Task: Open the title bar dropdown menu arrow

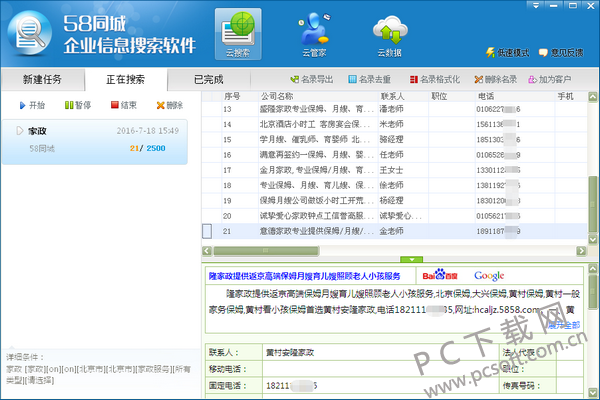Action: point(536,5)
